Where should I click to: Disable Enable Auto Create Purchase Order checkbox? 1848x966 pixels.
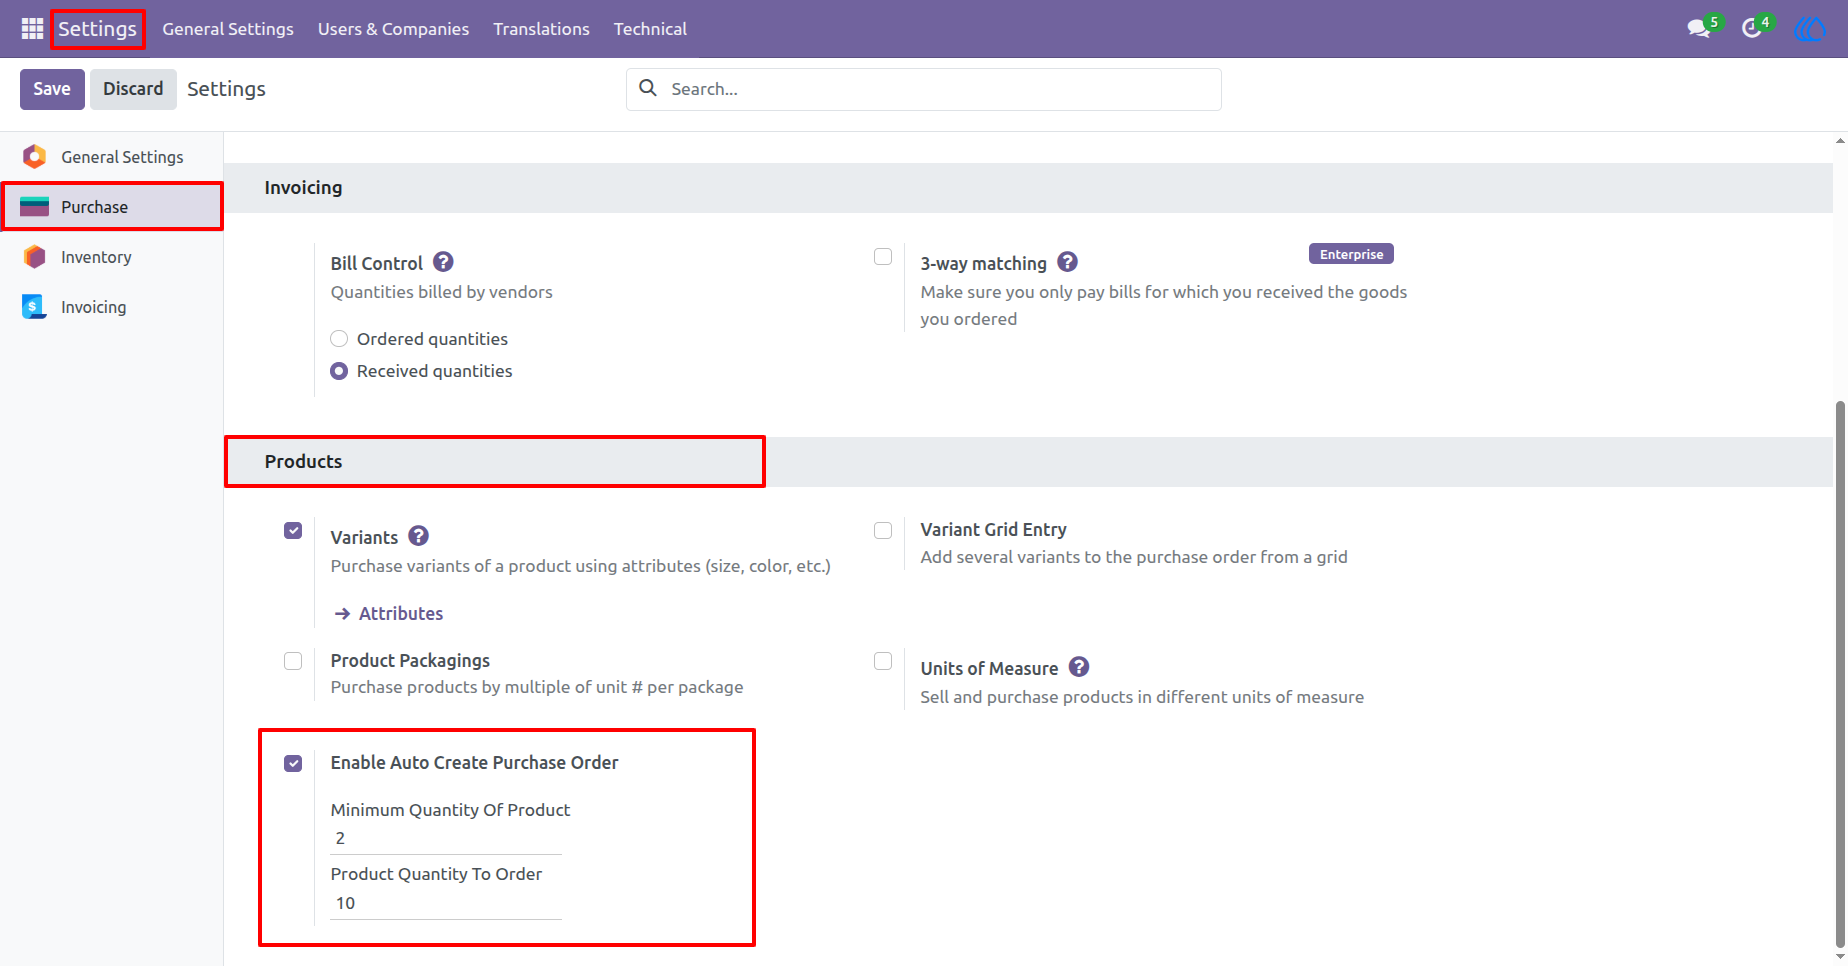tap(293, 763)
